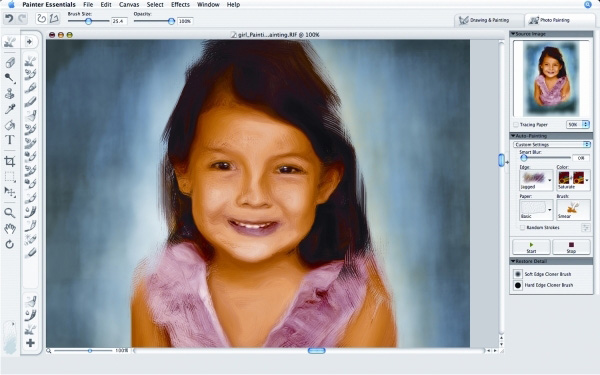Screen dimensions: 600x375
Task: Select the Paint Bucket tool
Action: coord(10,125)
